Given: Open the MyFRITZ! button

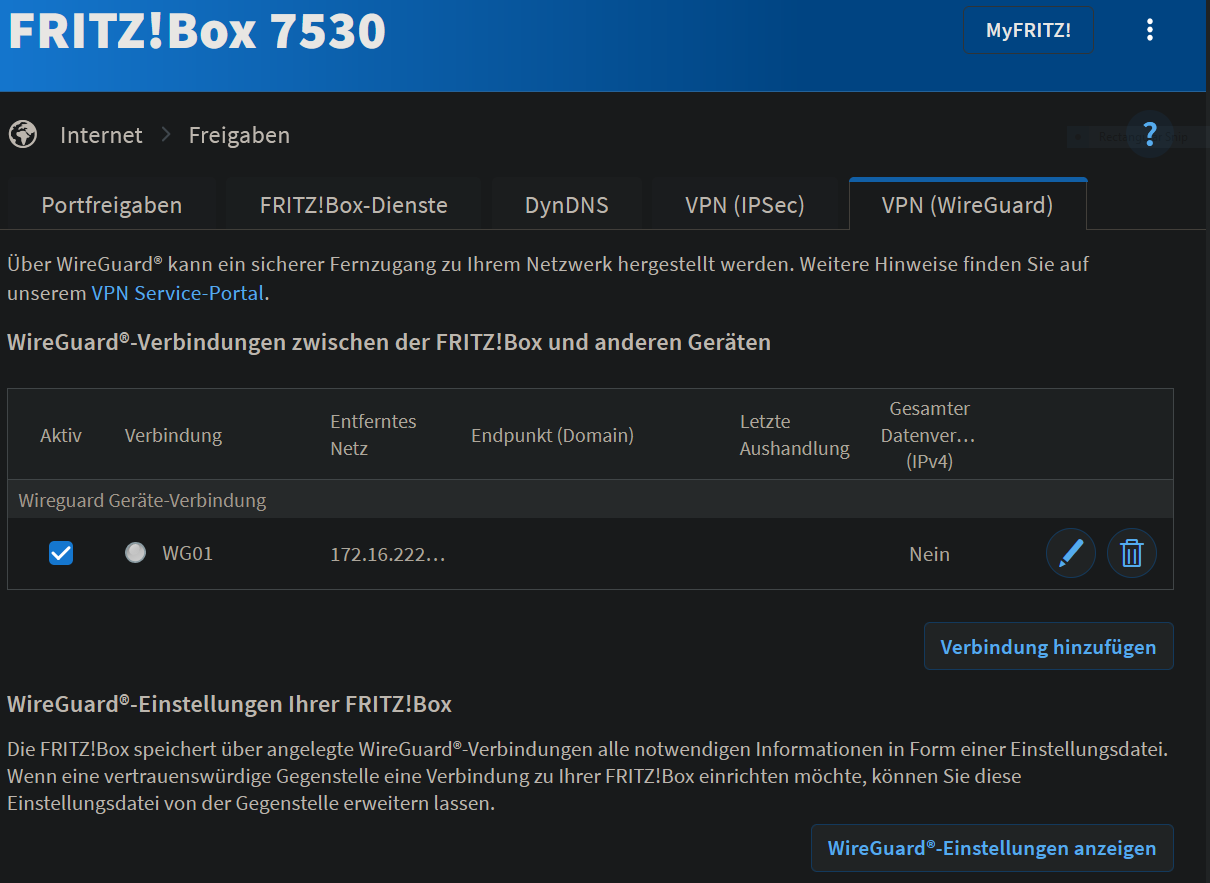Looking at the screenshot, I should (1028, 30).
